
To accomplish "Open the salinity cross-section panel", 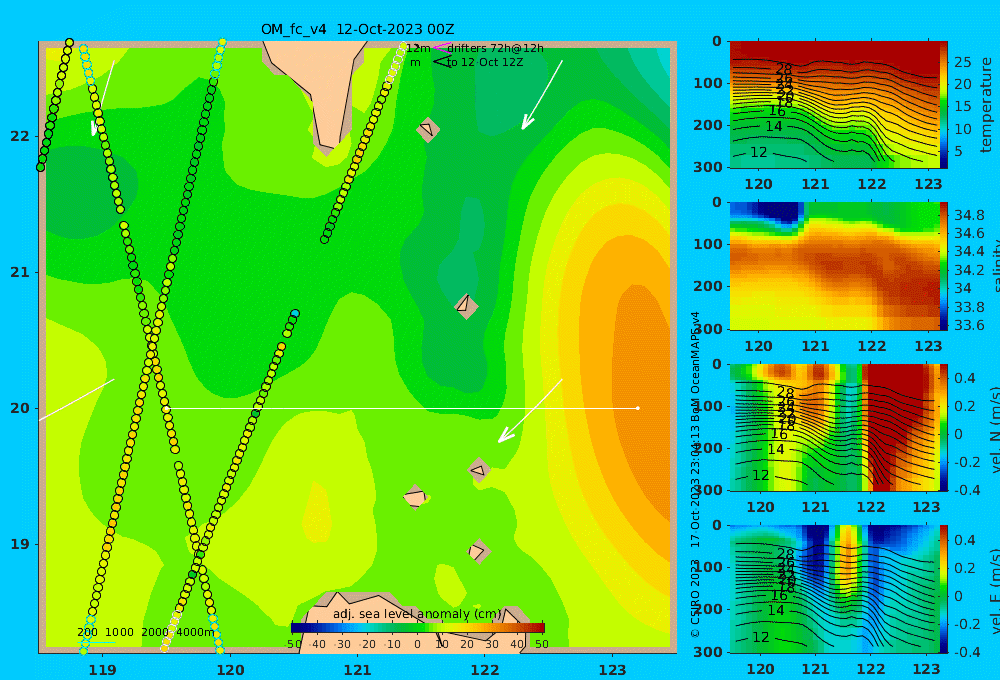I will click(x=834, y=266).
